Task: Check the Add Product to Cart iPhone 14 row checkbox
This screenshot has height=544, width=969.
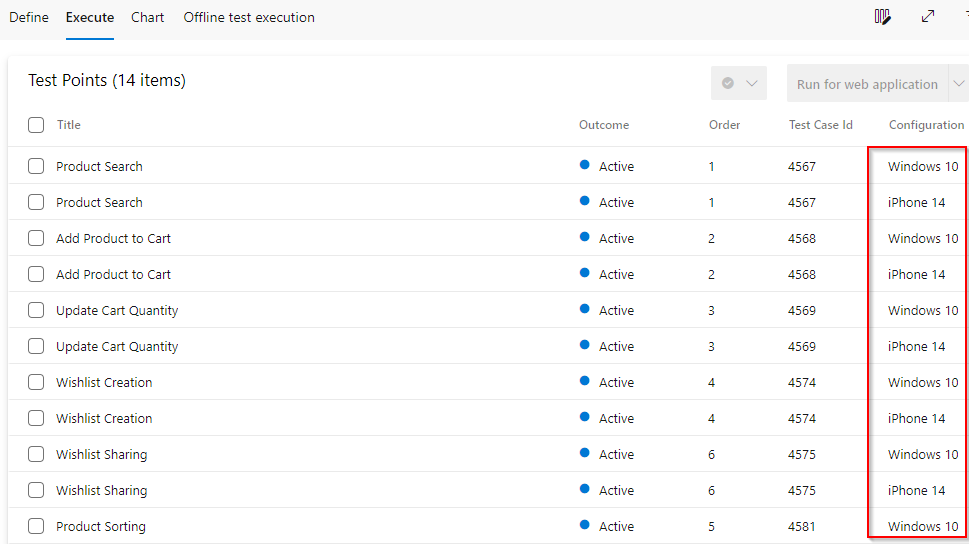Action: point(36,274)
